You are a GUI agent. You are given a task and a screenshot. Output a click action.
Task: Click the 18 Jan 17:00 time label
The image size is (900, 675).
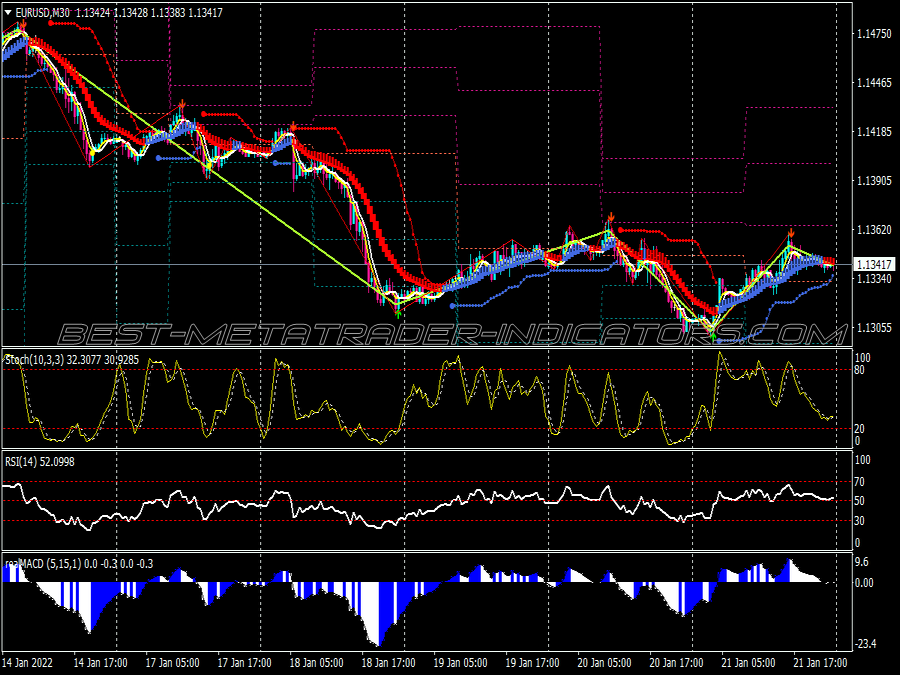tap(389, 663)
